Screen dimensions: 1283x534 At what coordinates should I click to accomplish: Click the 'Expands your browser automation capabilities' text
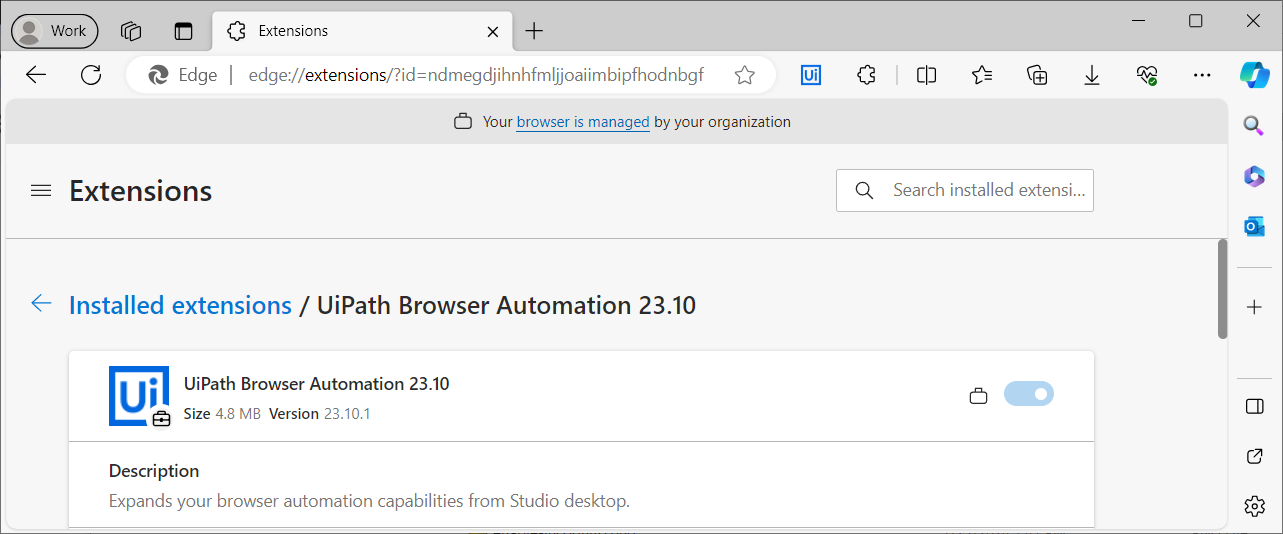pos(369,501)
